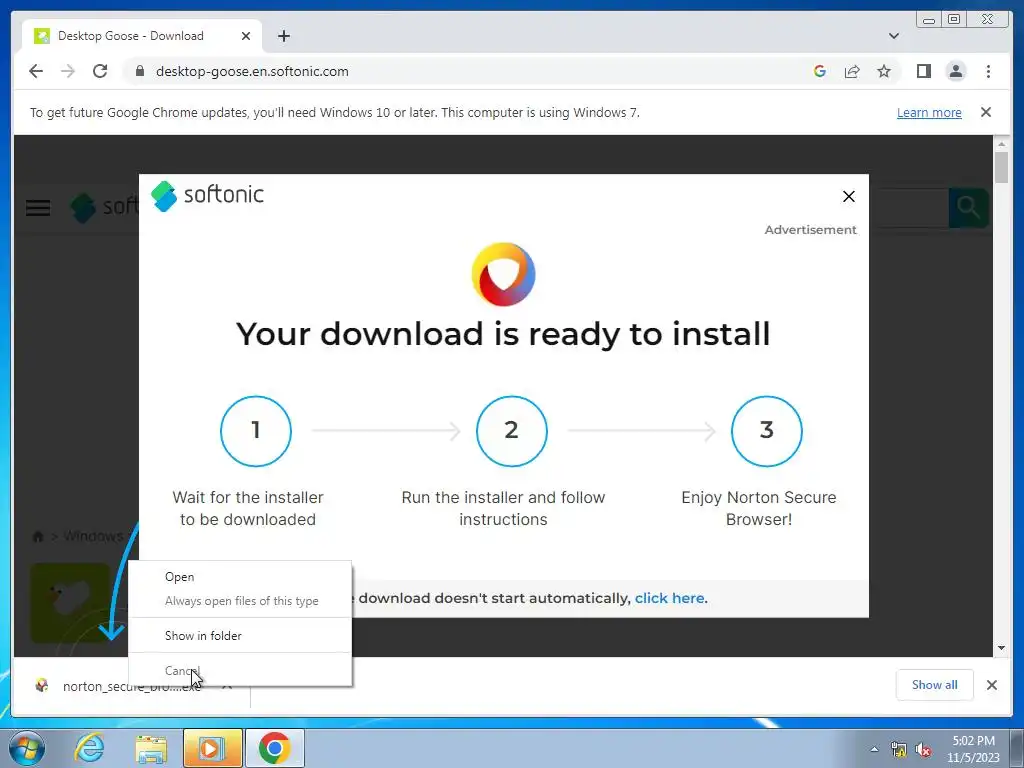Open Chrome's three-dot menu

[988, 71]
